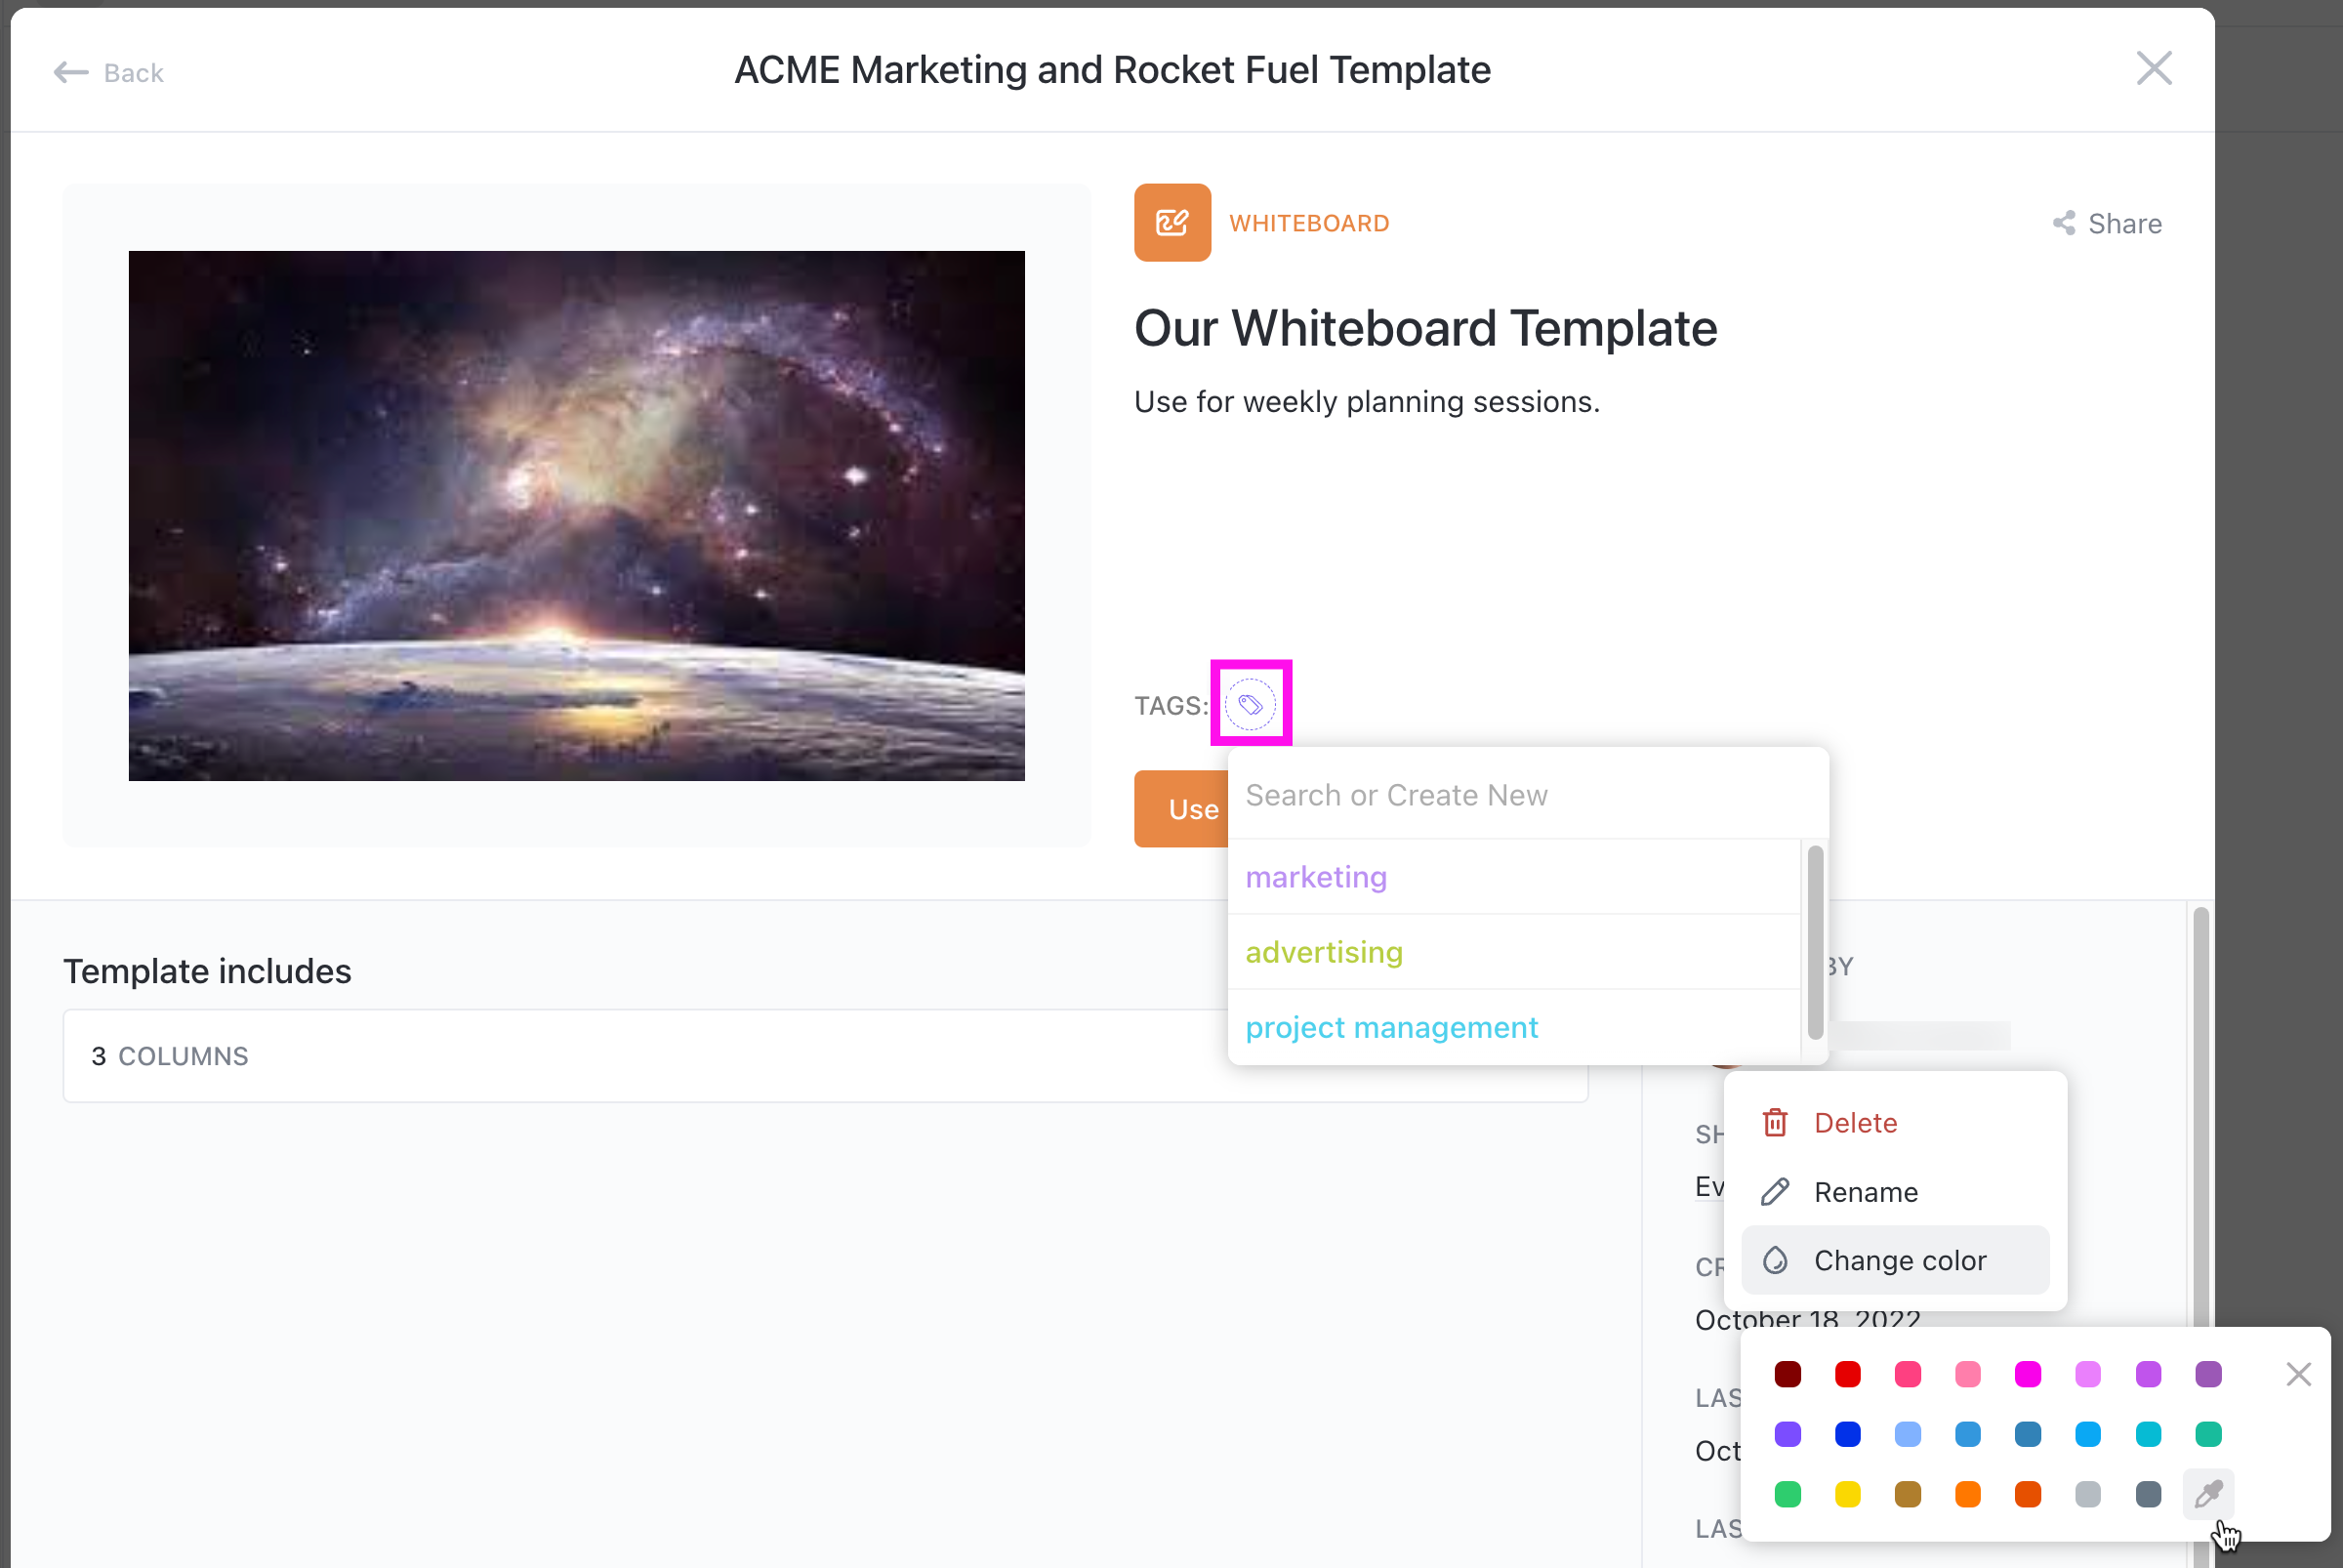Choose the project management tag option
Screen dimensions: 2343x1568
(1391, 1027)
